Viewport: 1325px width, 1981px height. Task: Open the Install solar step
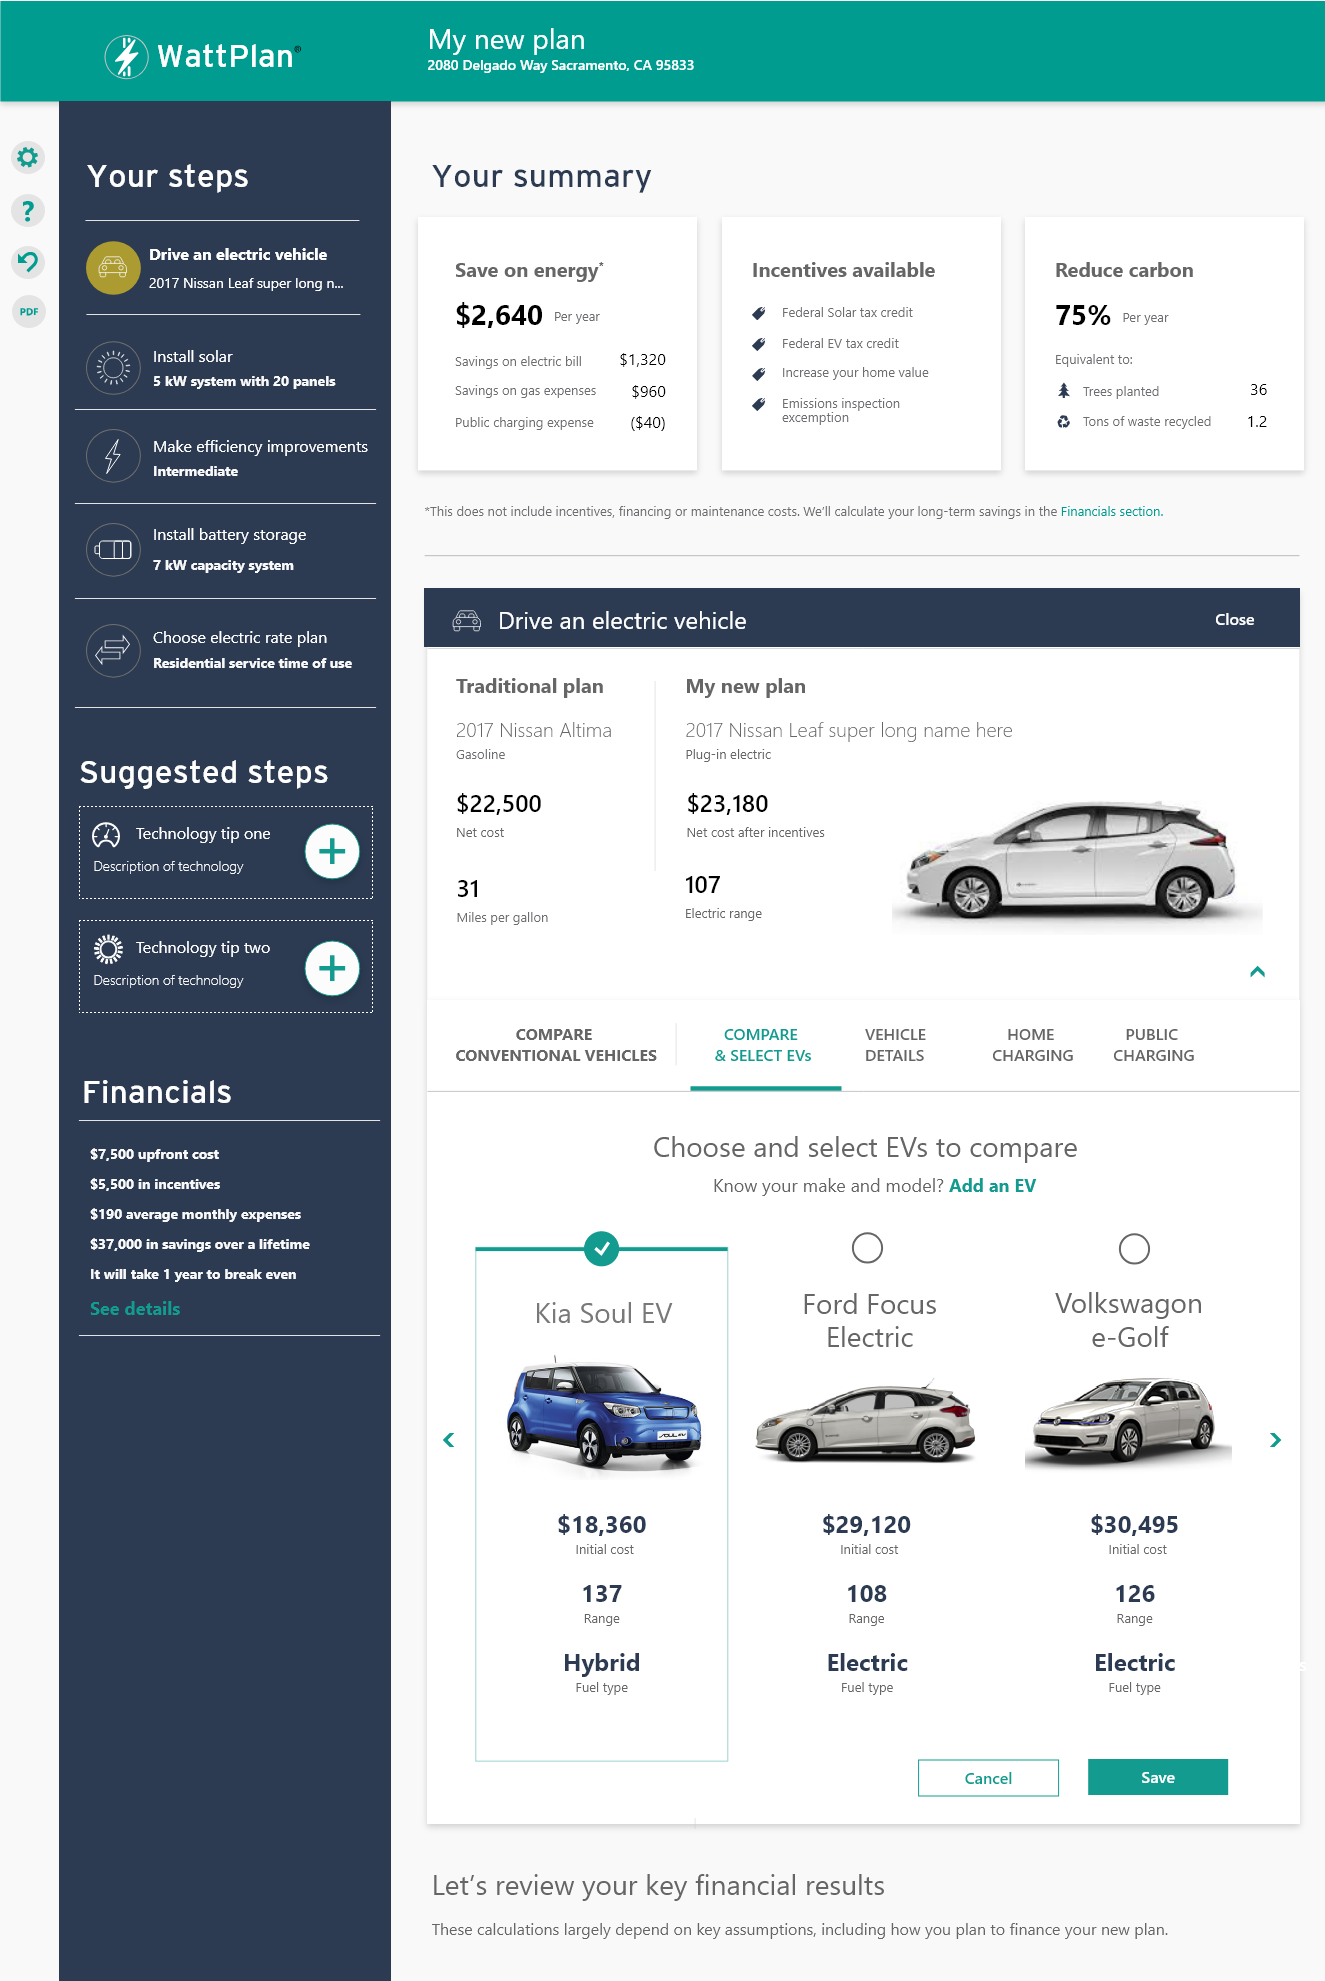click(226, 368)
